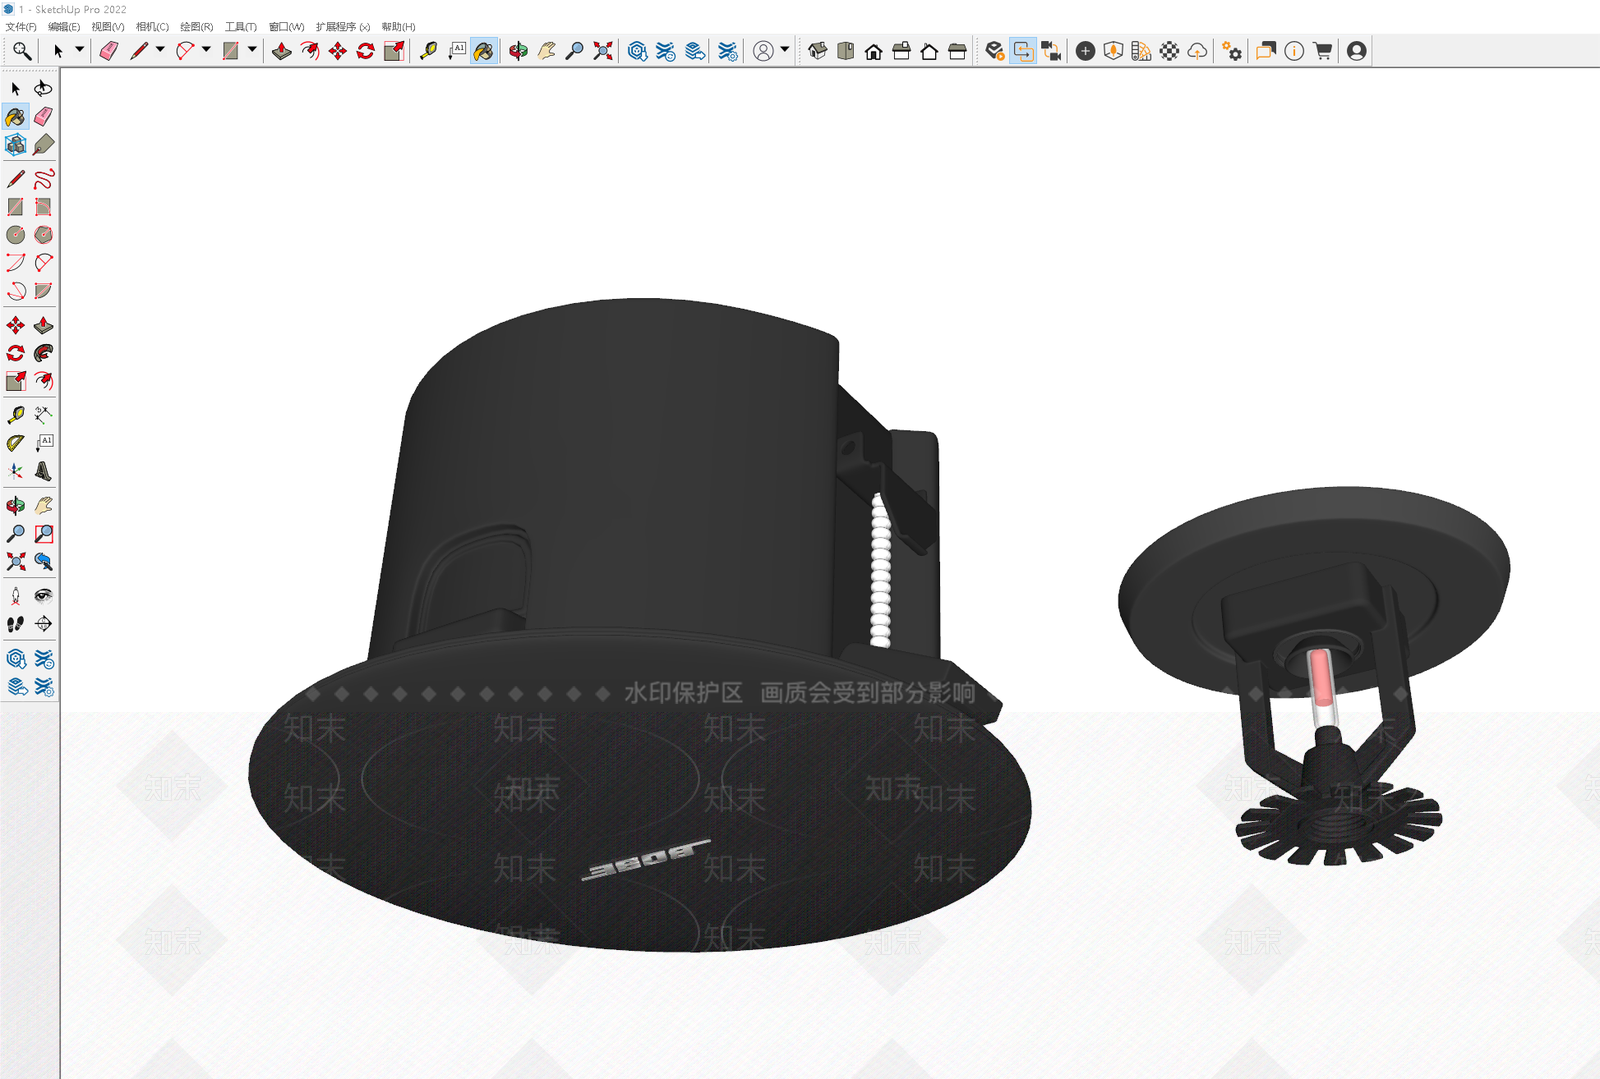The height and width of the screenshot is (1079, 1600).
Task: Select the Tape Measure tool
Action: pyautogui.click(x=428, y=51)
